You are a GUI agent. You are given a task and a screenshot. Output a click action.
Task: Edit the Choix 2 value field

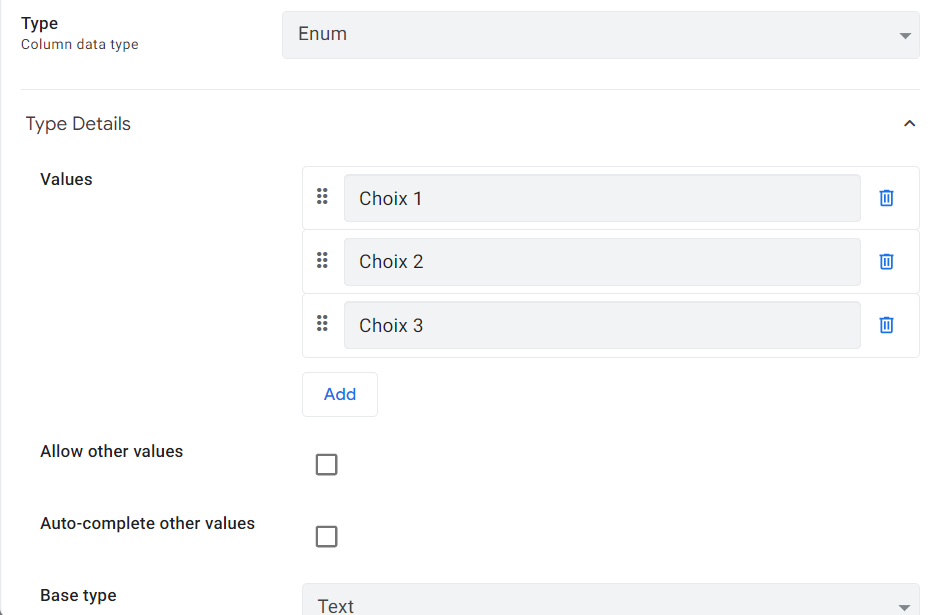[x=602, y=262]
